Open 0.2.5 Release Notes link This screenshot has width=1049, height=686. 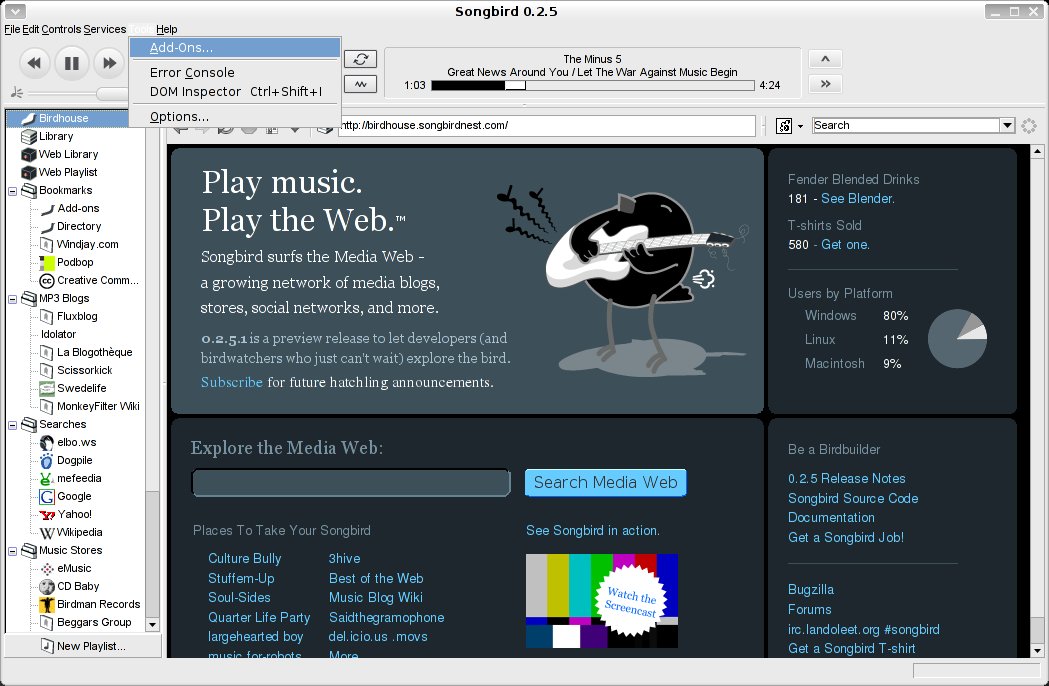tap(846, 479)
